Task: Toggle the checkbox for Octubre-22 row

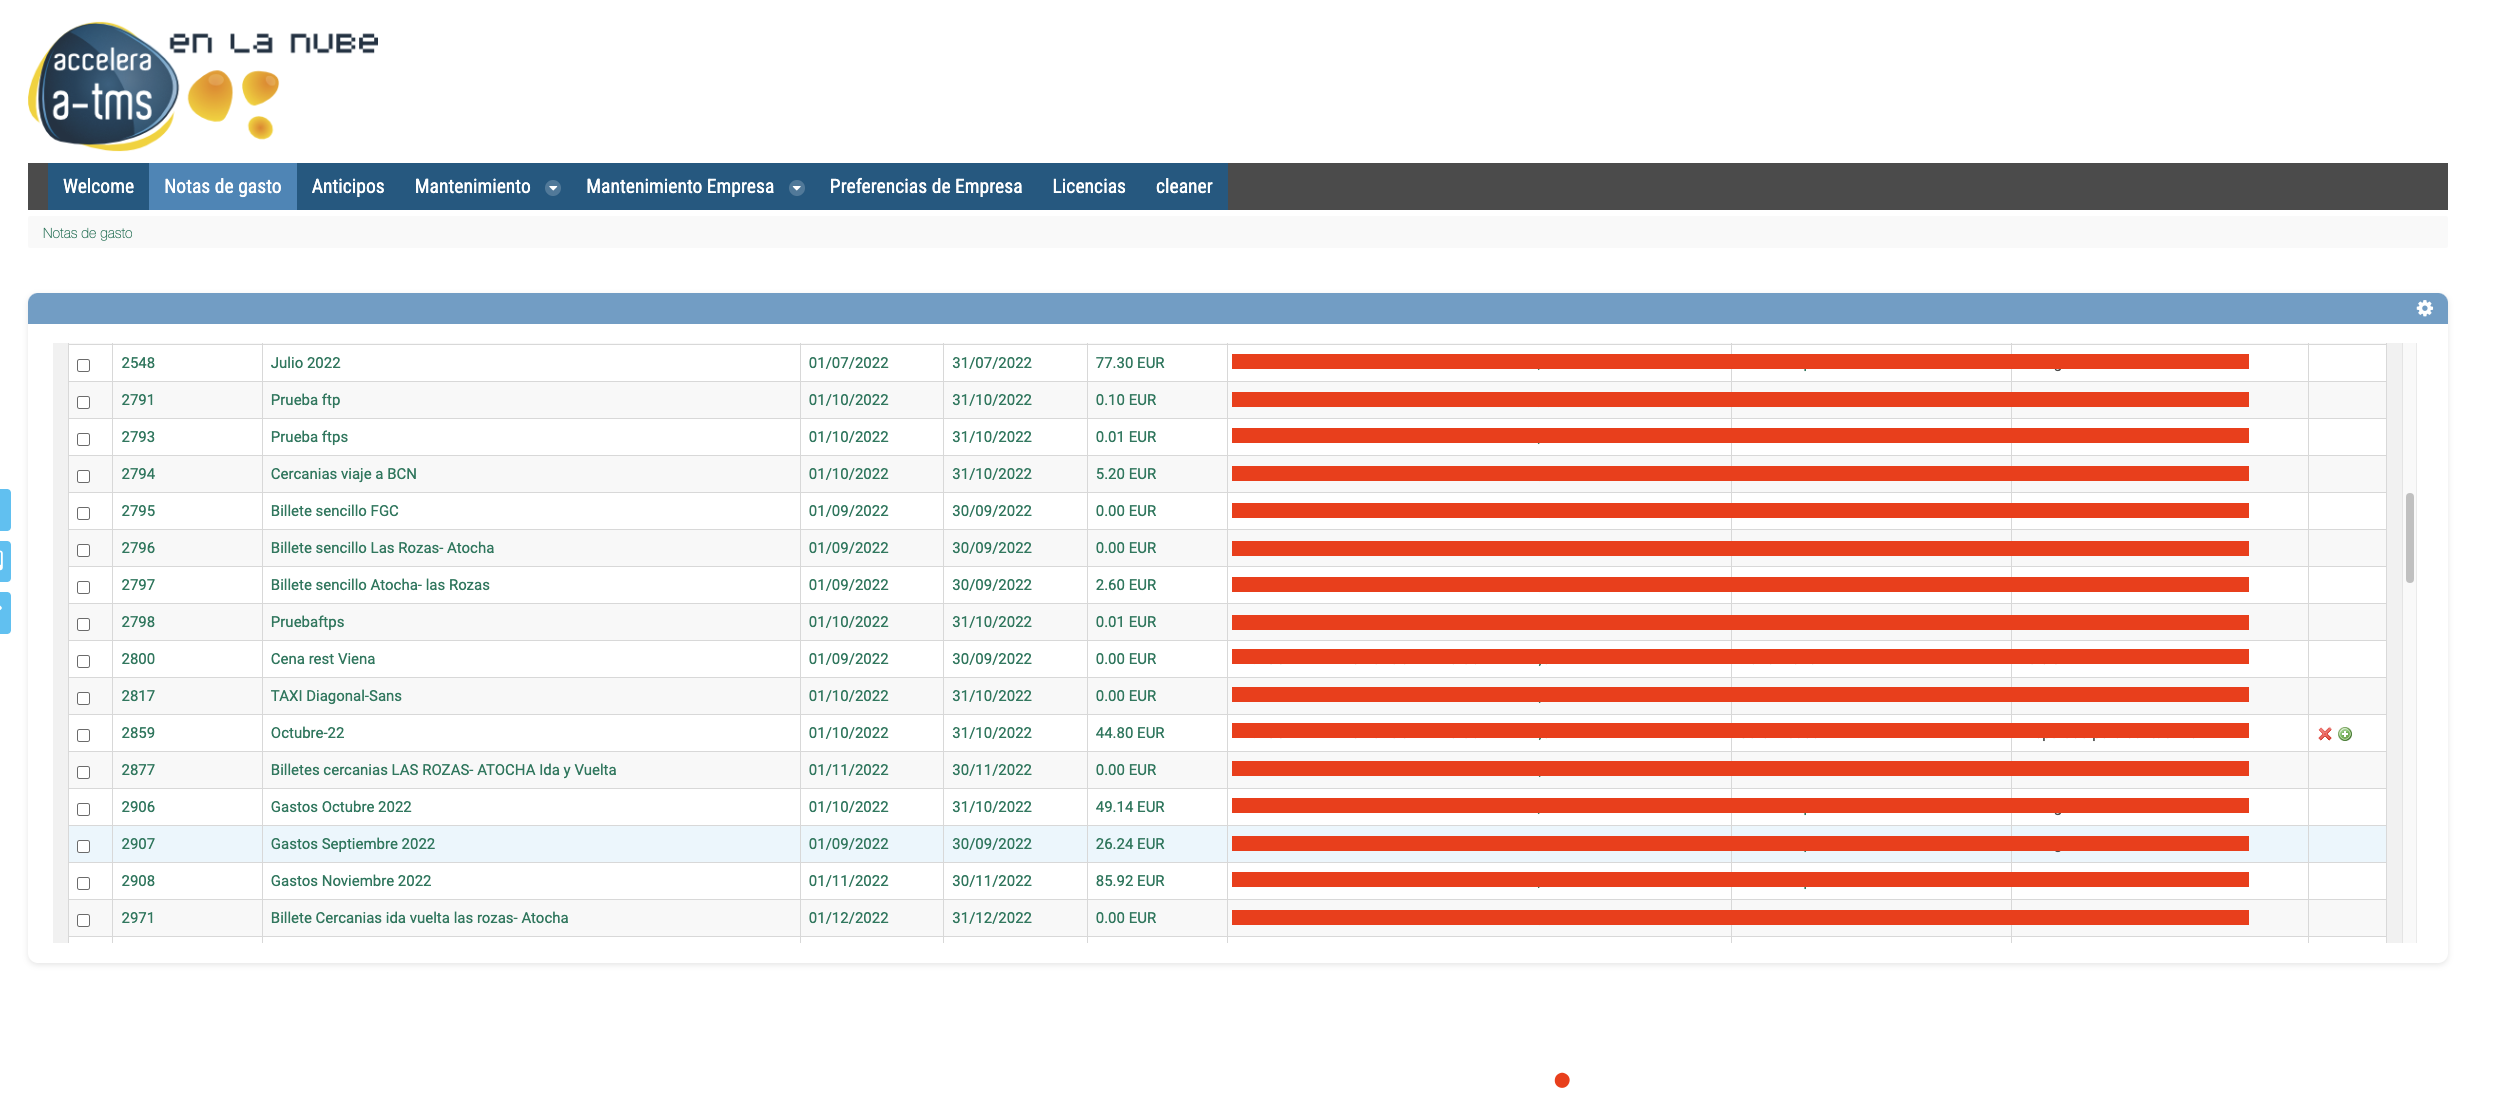Action: tap(84, 735)
